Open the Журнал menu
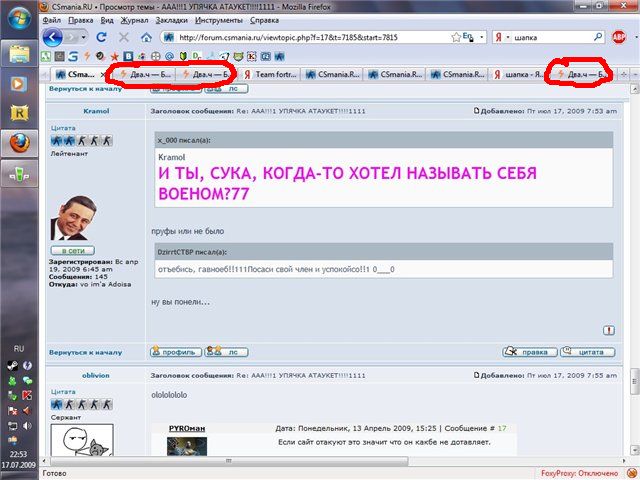The image size is (640, 480). 134,20
